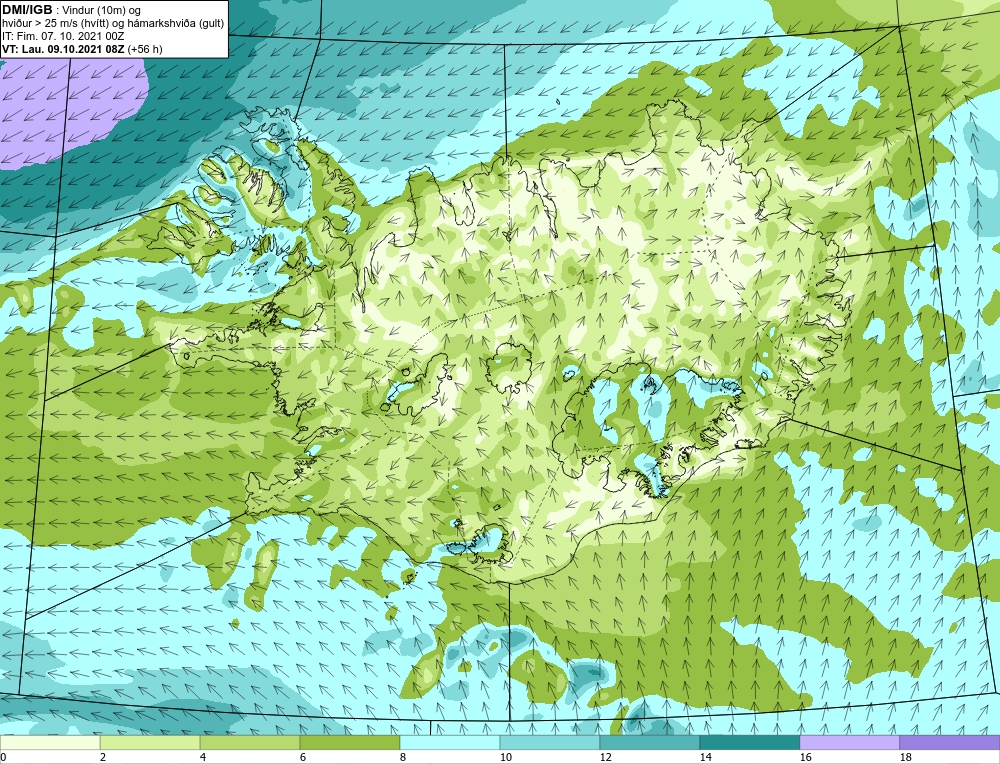The image size is (1000, 764).
Task: Click the 6–8 m/s dark green legend swatch
Action: click(350, 742)
